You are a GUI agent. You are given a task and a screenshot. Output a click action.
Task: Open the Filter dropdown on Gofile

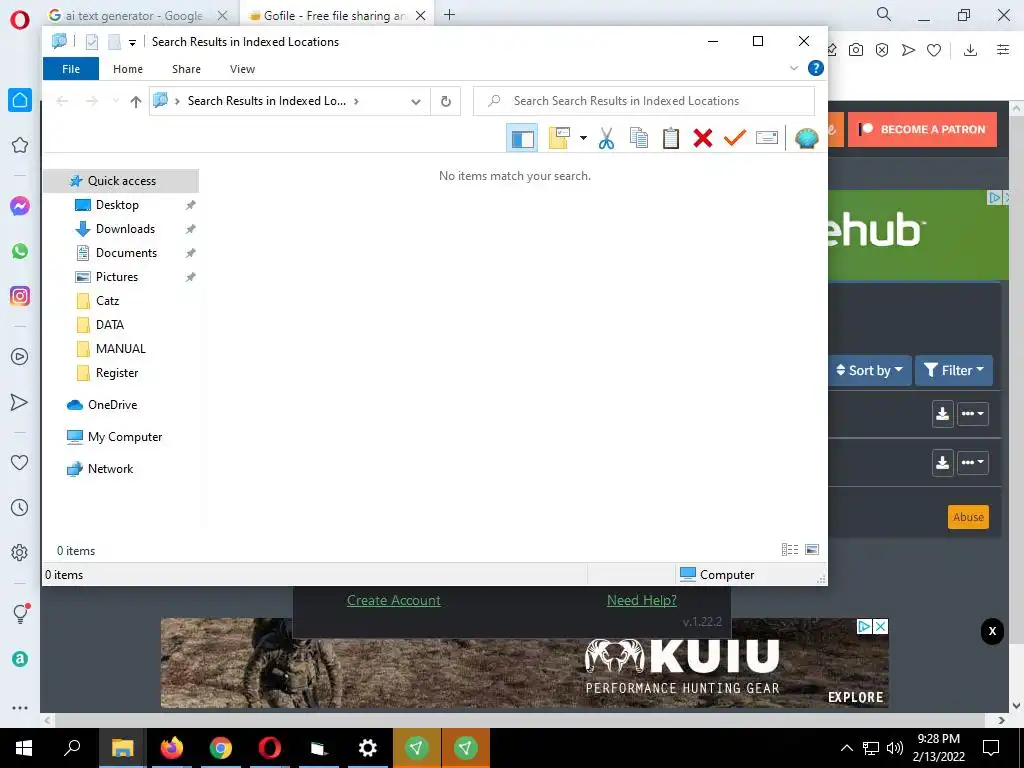[x=953, y=370]
